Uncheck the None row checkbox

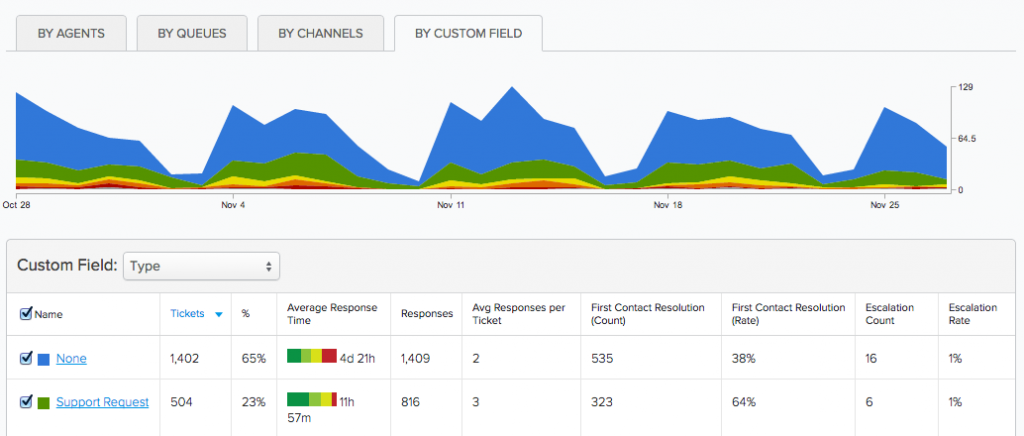[26, 358]
